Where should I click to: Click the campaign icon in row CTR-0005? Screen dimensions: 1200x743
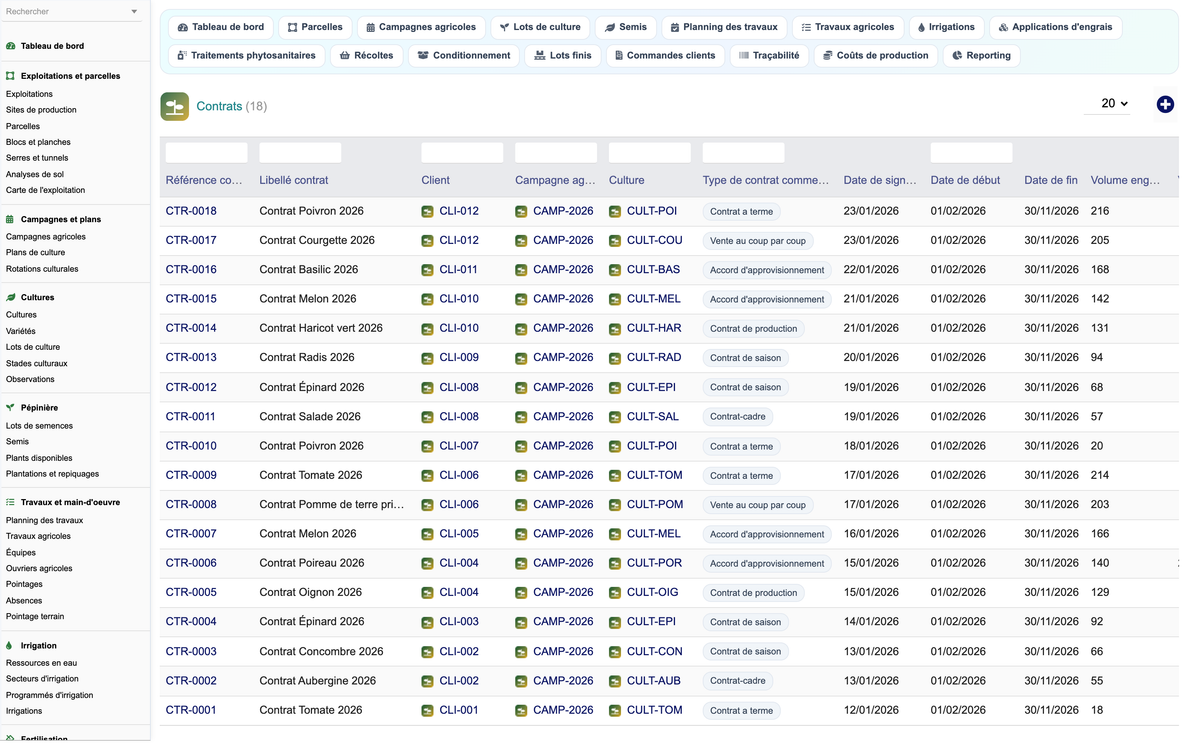click(x=521, y=593)
